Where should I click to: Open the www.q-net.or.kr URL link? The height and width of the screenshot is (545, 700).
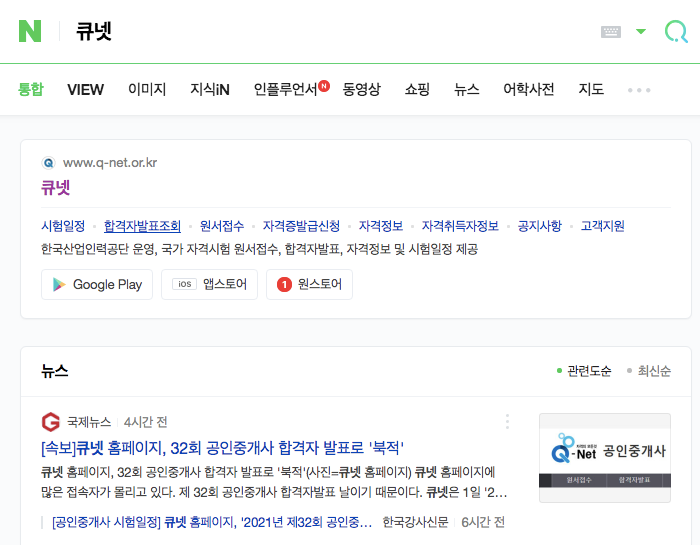(110, 163)
